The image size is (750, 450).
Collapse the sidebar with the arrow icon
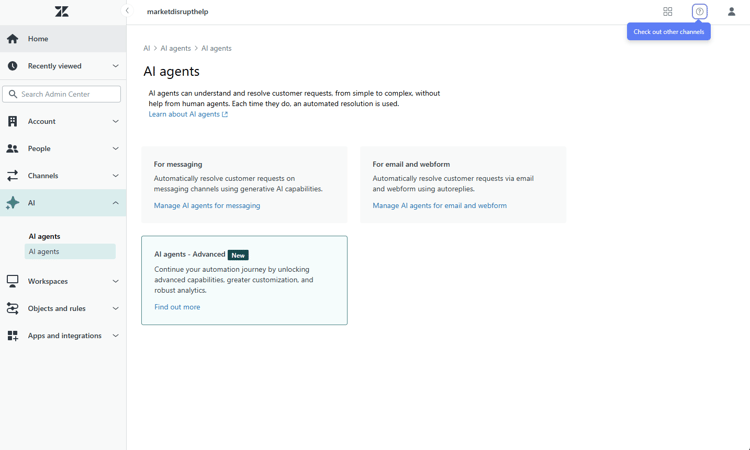tap(127, 11)
